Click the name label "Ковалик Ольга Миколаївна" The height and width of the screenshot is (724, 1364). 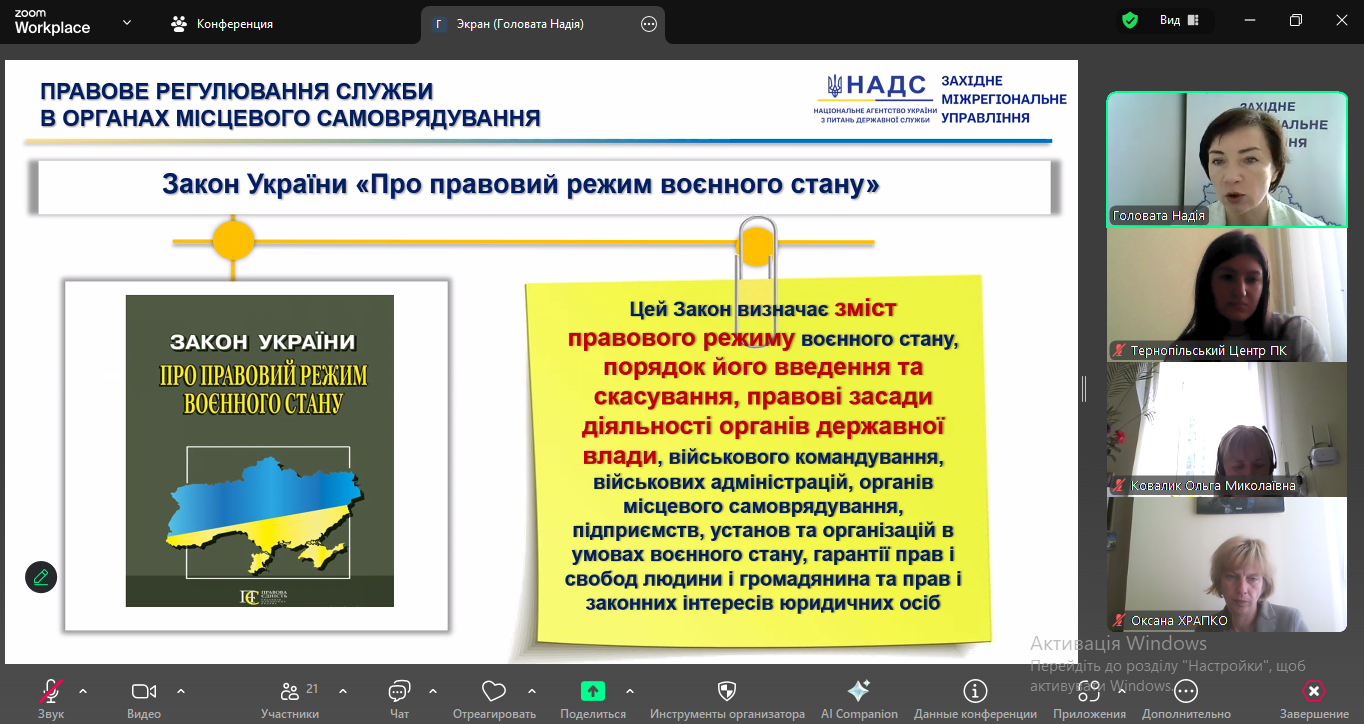(x=1213, y=486)
